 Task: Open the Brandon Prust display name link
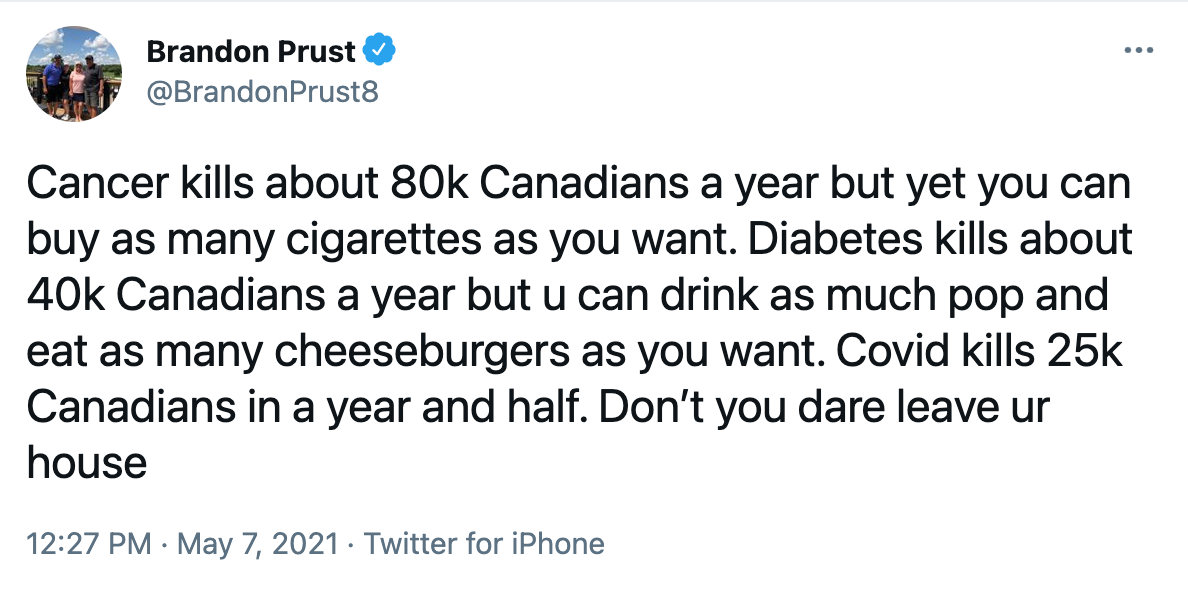click(251, 52)
